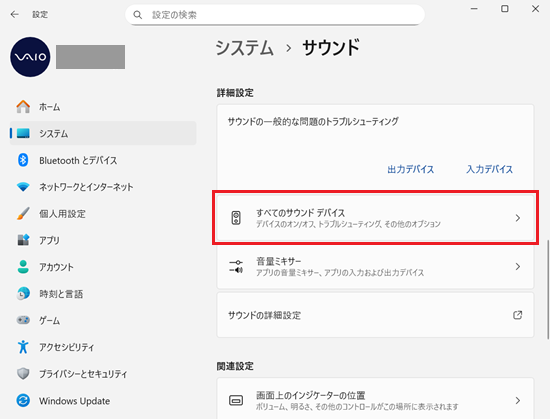Click the プライバシー shield icon

(x=23, y=373)
